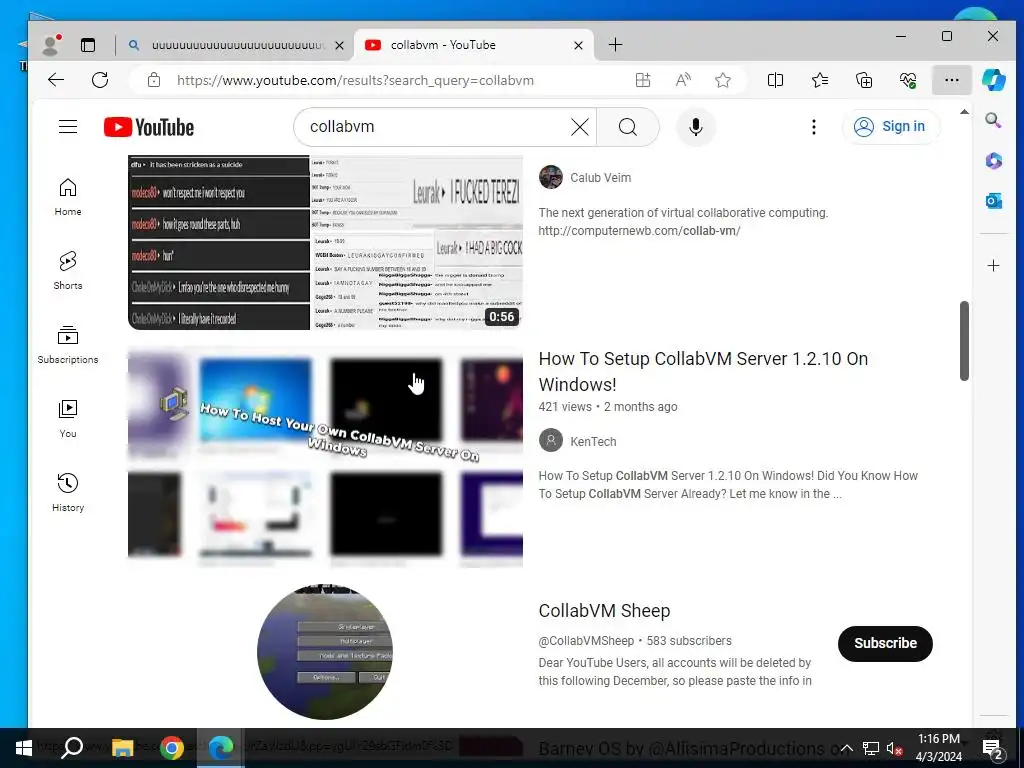
Task: Open Subscriptions in YouTube sidebar
Action: 68,344
